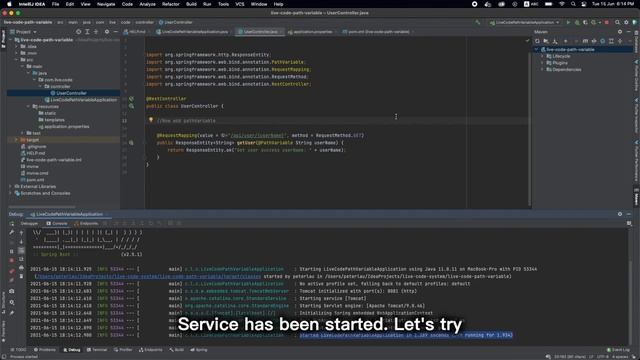Open Project panel options gear
Viewport: 640px width, 360px height.
click(x=107, y=32)
